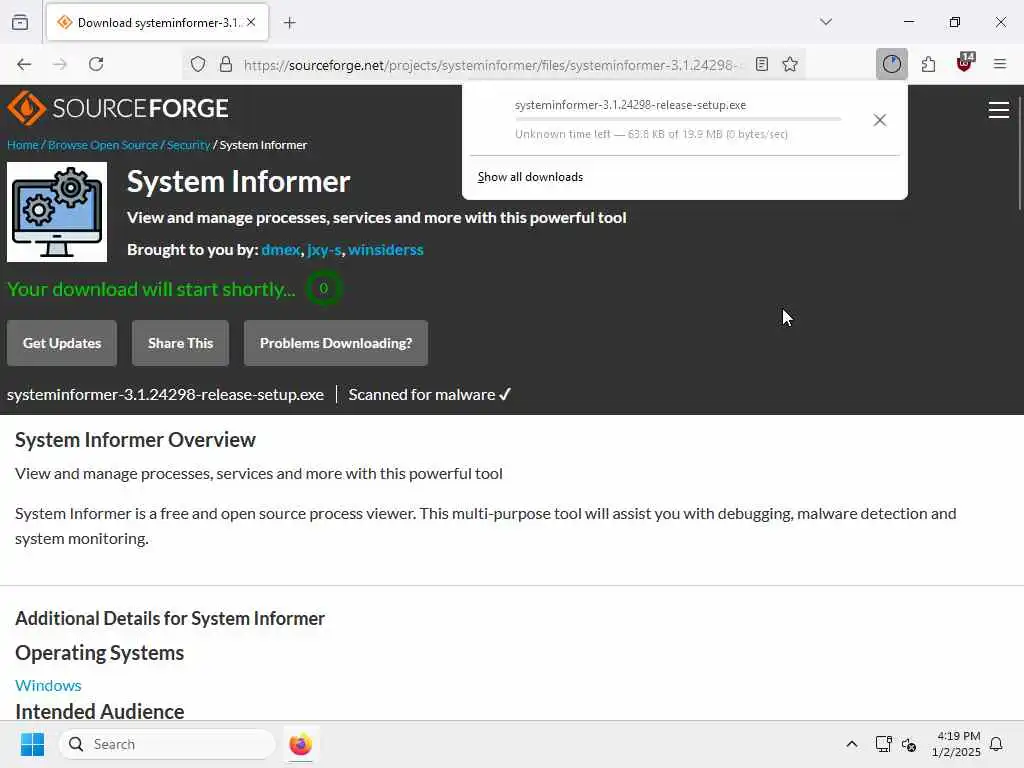
Task: Click the SourceForge logo
Action: point(118,108)
